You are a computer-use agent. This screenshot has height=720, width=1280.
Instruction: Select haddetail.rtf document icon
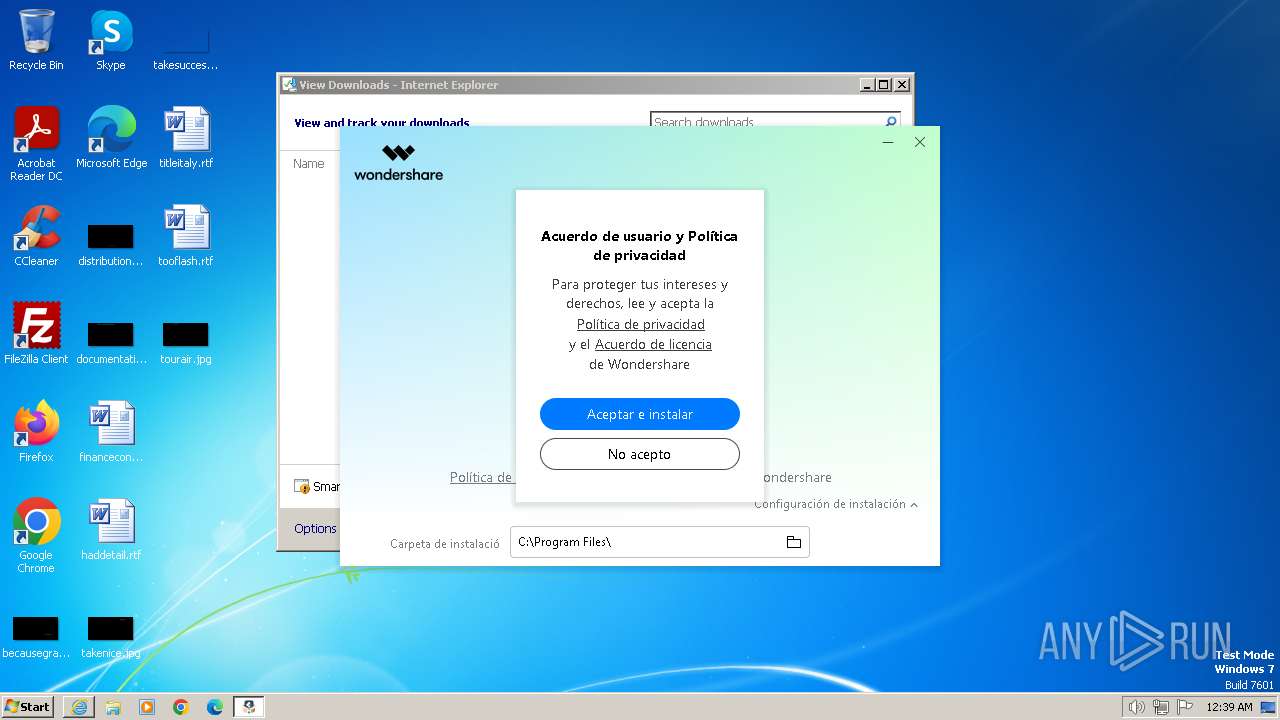pos(111,530)
